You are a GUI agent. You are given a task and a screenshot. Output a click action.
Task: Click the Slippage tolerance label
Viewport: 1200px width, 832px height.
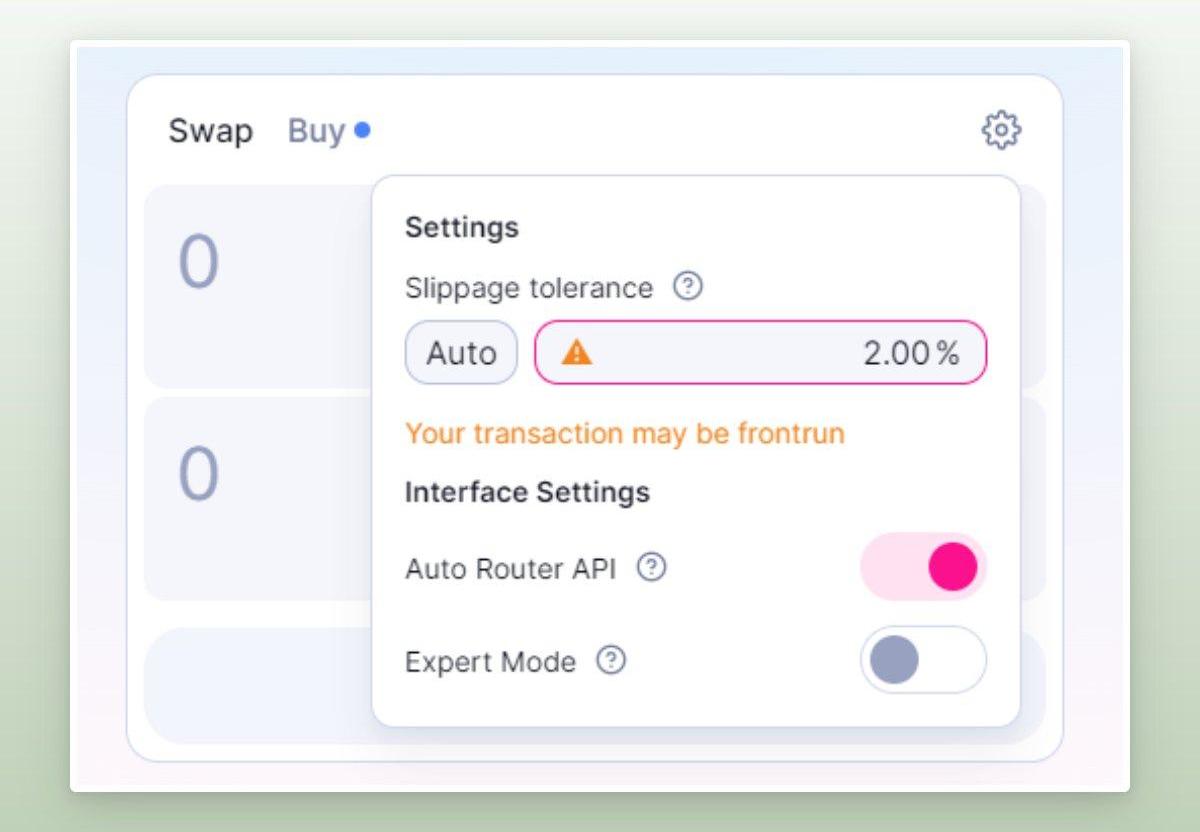tap(528, 288)
